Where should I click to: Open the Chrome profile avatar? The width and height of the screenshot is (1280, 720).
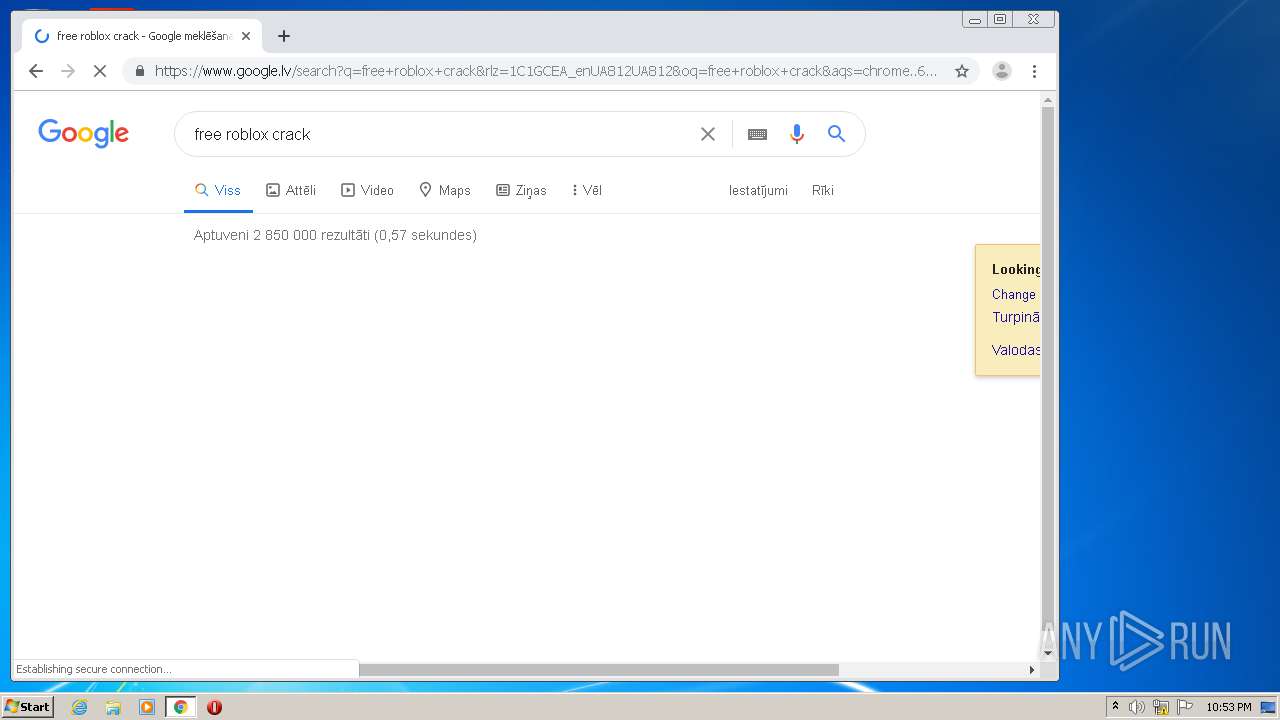[x=1001, y=71]
